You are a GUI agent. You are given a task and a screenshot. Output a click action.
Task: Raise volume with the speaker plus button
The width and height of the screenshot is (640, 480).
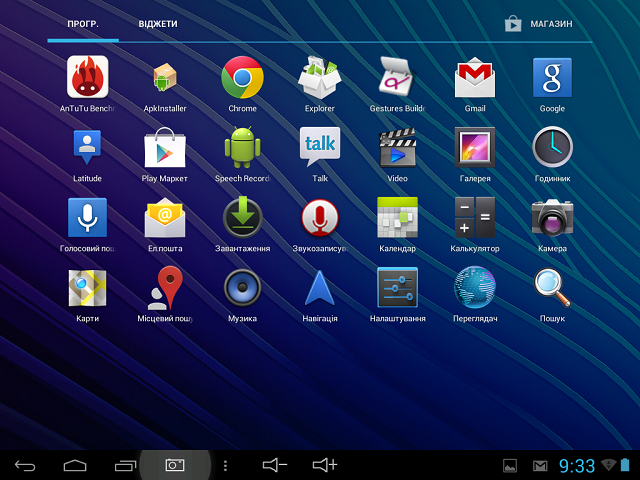pos(325,465)
